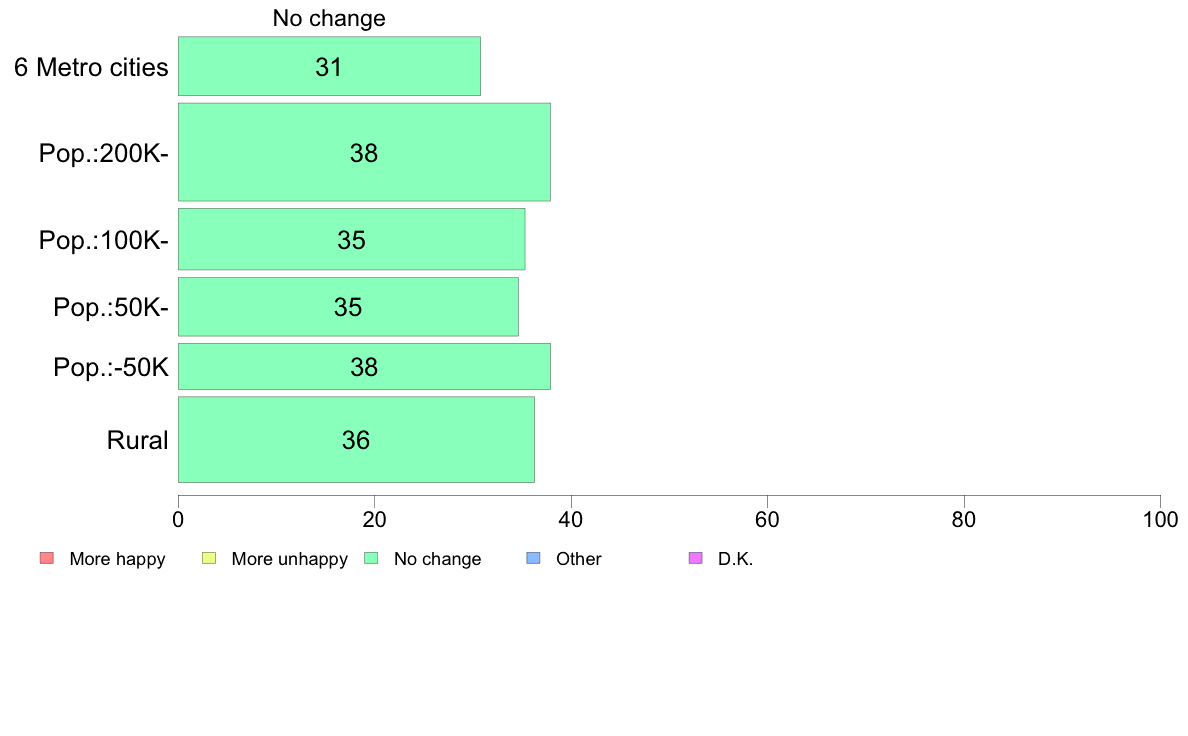This screenshot has height=736, width=1188.
Task: Select the Pop.:100K- bar showing 35
Action: (352, 240)
